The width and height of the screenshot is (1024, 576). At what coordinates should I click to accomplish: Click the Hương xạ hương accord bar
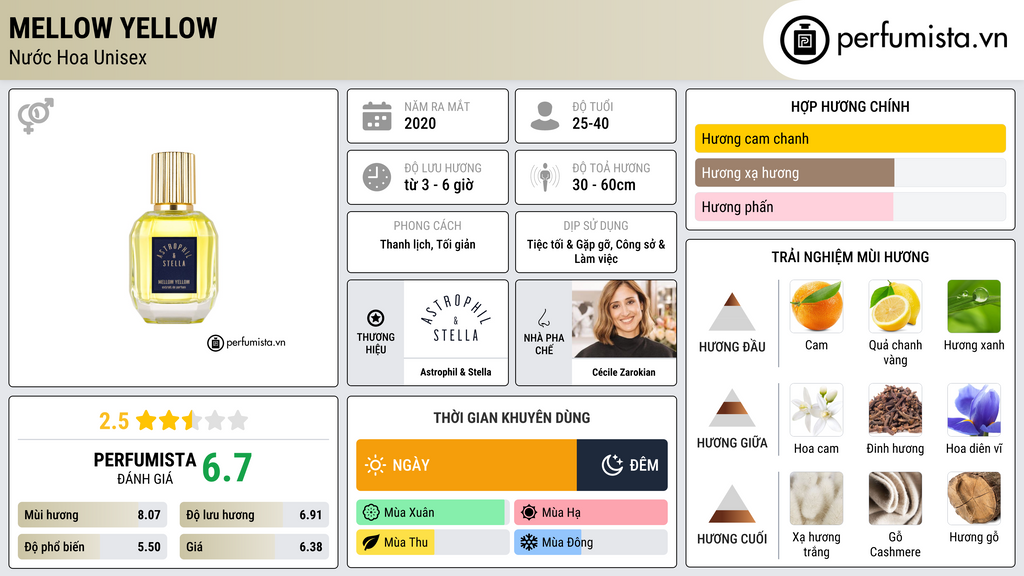(850, 173)
